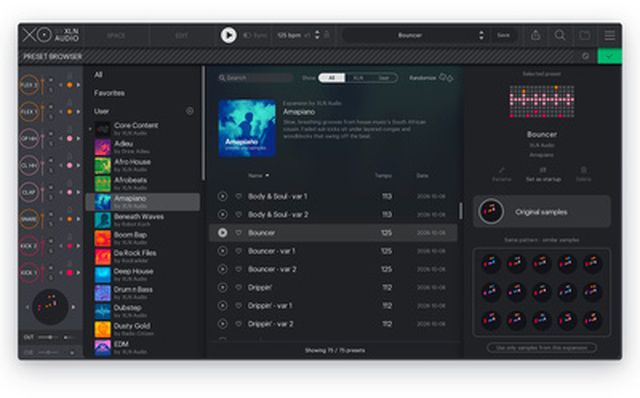Select the Deep House expansion
This screenshot has height=398, width=640.
[x=142, y=275]
